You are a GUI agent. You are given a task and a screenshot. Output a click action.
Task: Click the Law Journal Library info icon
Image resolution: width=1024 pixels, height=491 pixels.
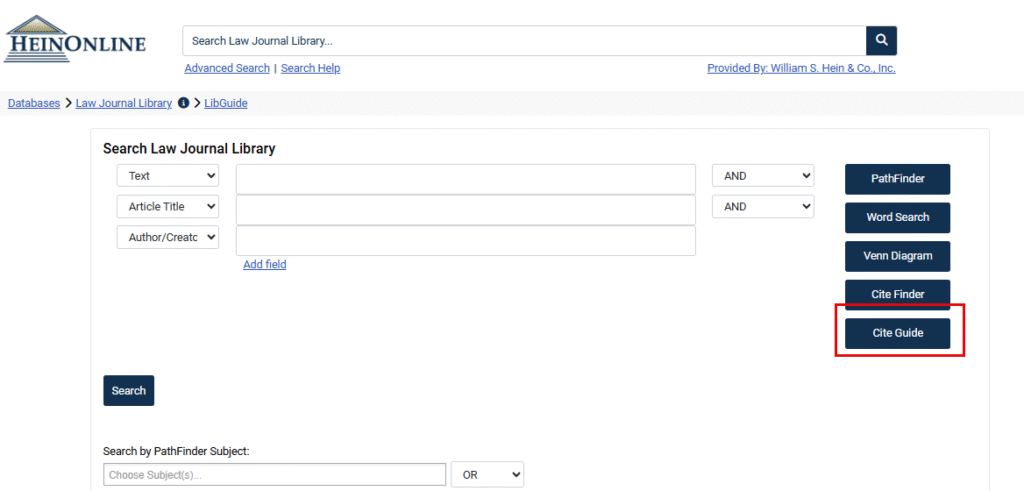click(183, 103)
